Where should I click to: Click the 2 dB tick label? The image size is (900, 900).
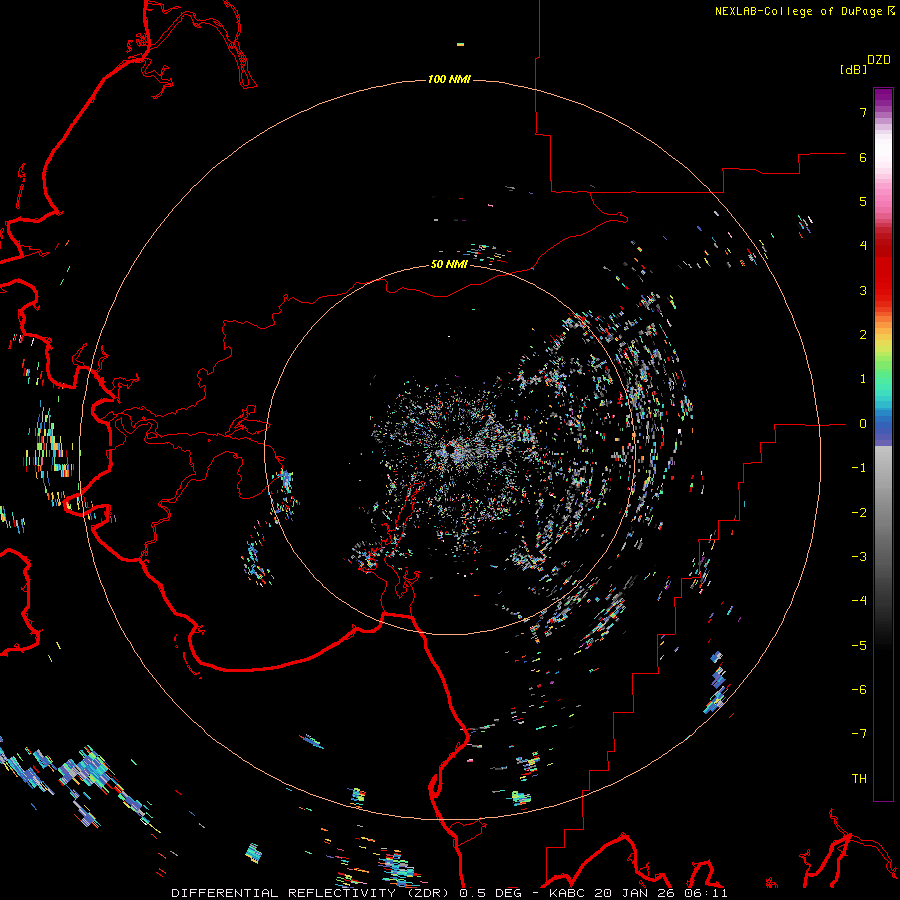(863, 335)
